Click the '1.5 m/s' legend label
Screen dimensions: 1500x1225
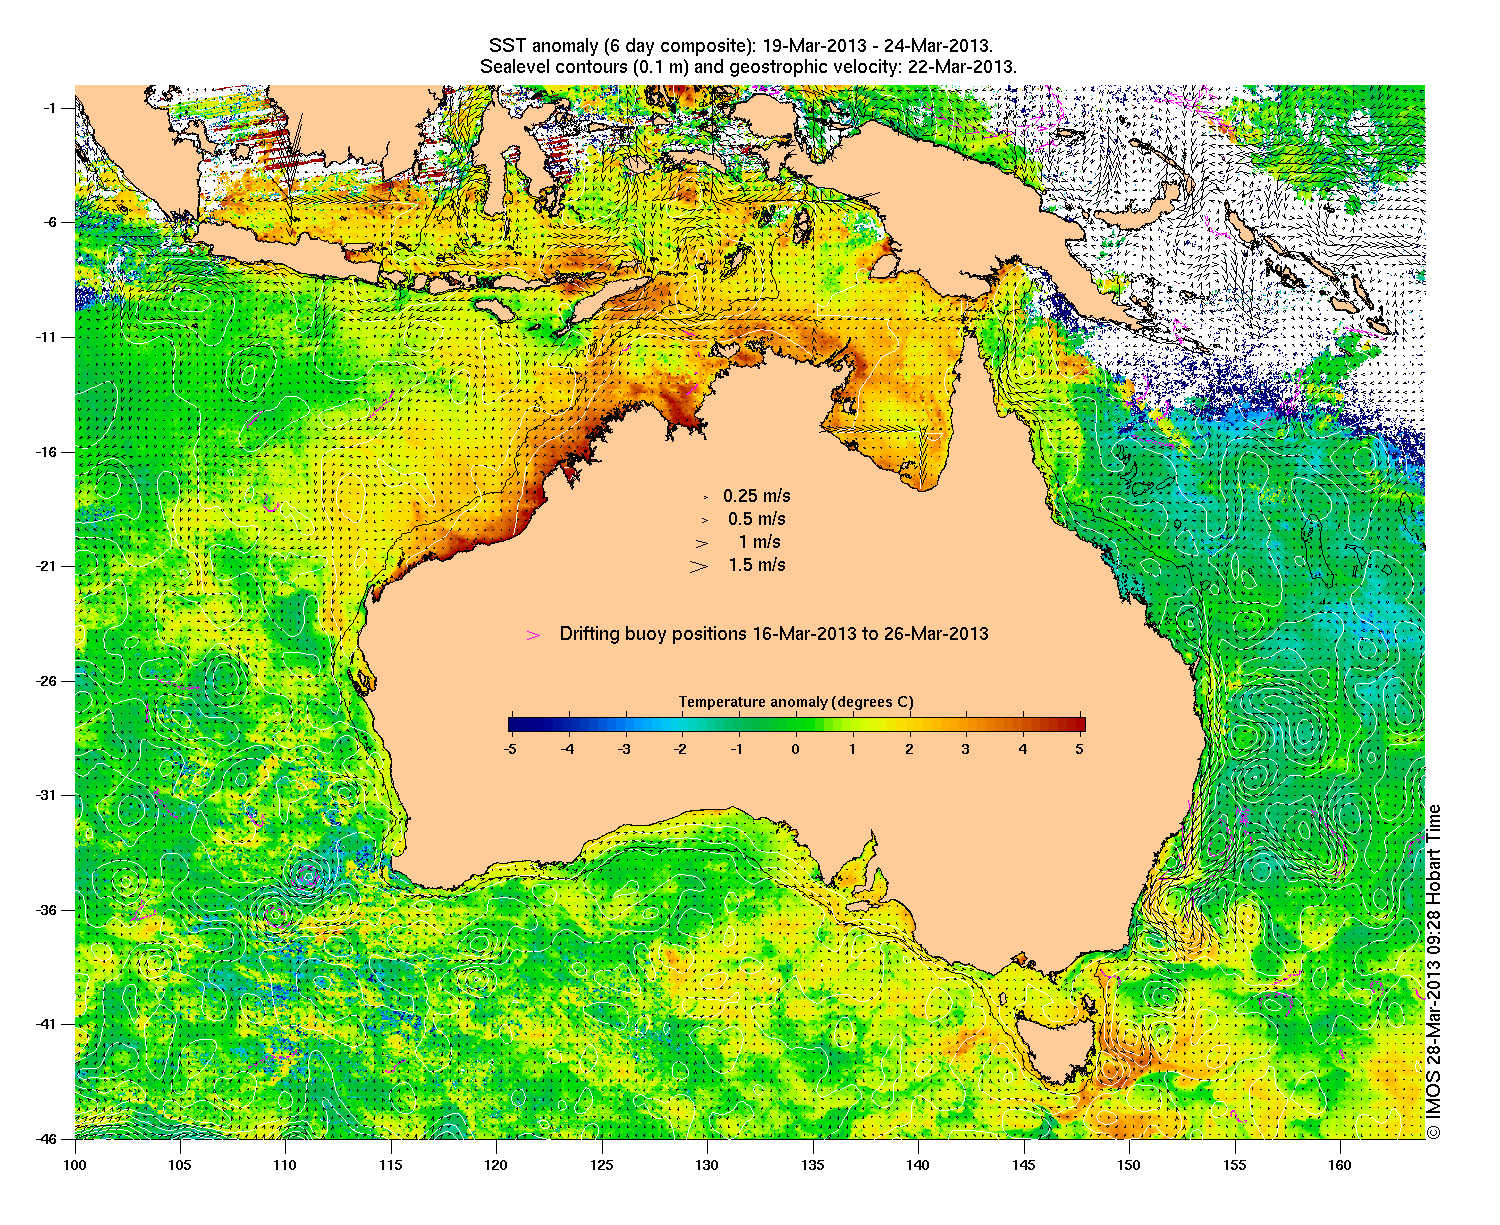tap(757, 565)
